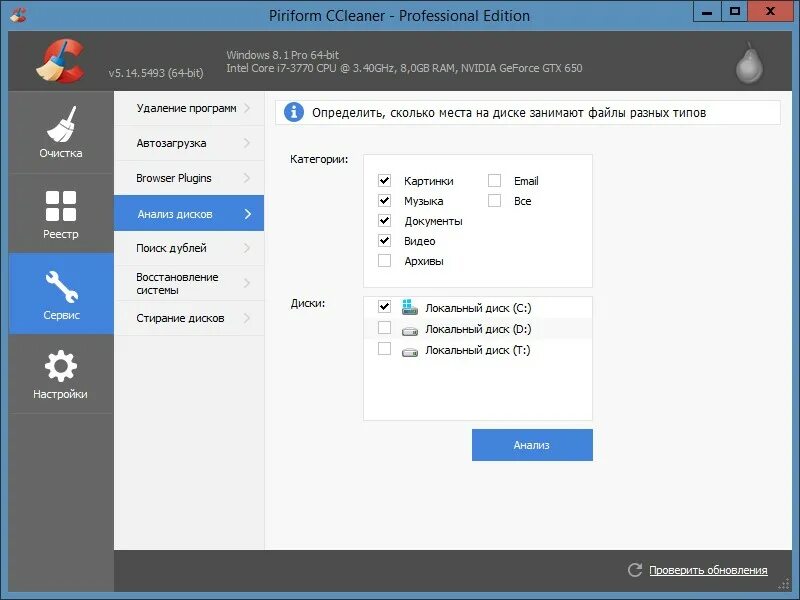Click the Local disk D: drive icon
Screen dimensions: 800x600
(x=410, y=331)
